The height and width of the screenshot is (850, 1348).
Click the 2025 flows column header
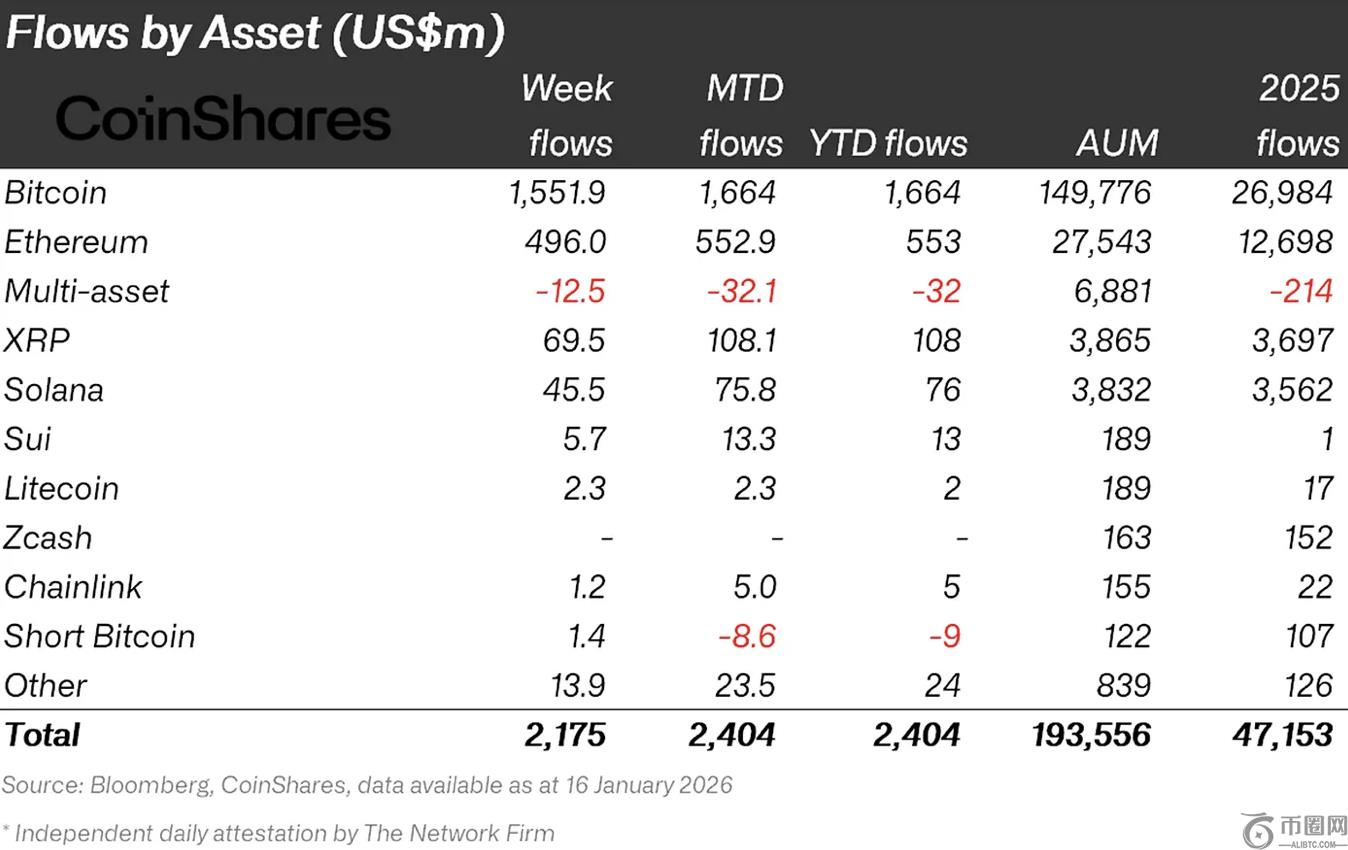pyautogui.click(x=1297, y=115)
